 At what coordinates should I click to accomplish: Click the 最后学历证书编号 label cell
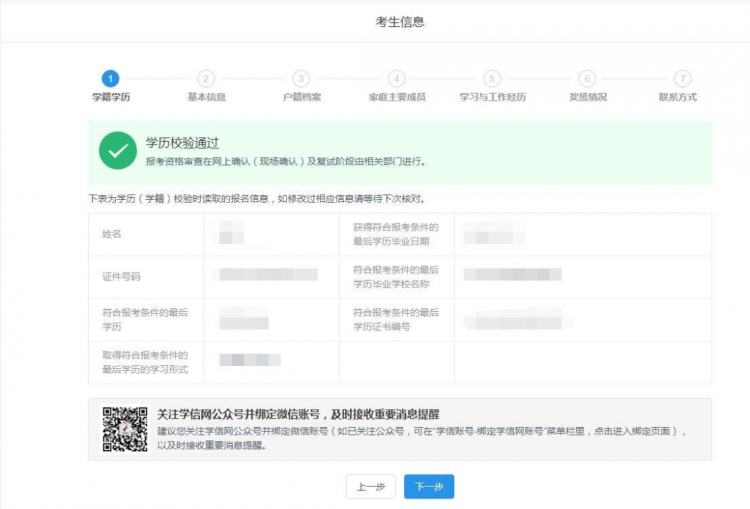(x=396, y=320)
